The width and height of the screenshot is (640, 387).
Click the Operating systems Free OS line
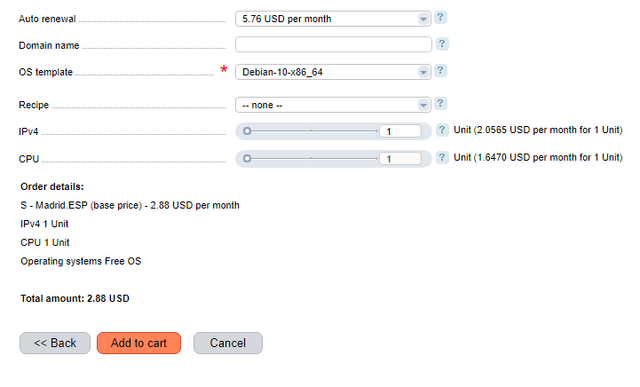click(x=81, y=261)
